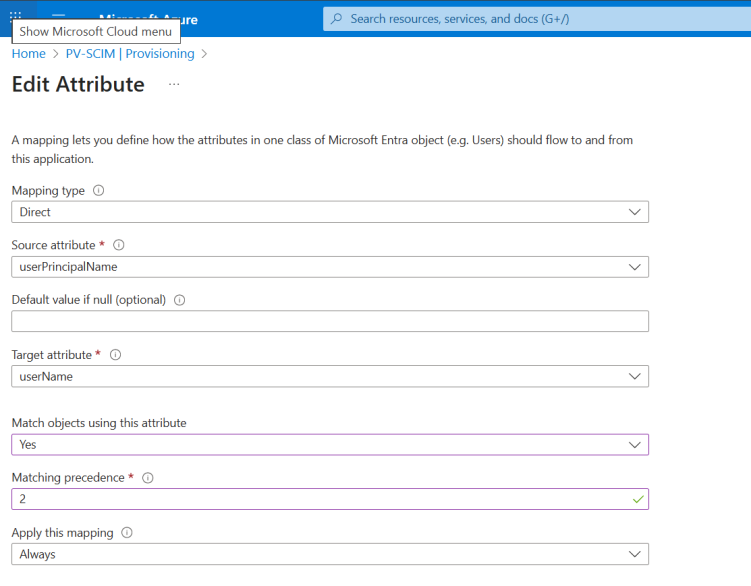Open the Azure portal hamburger menu

(58, 19)
